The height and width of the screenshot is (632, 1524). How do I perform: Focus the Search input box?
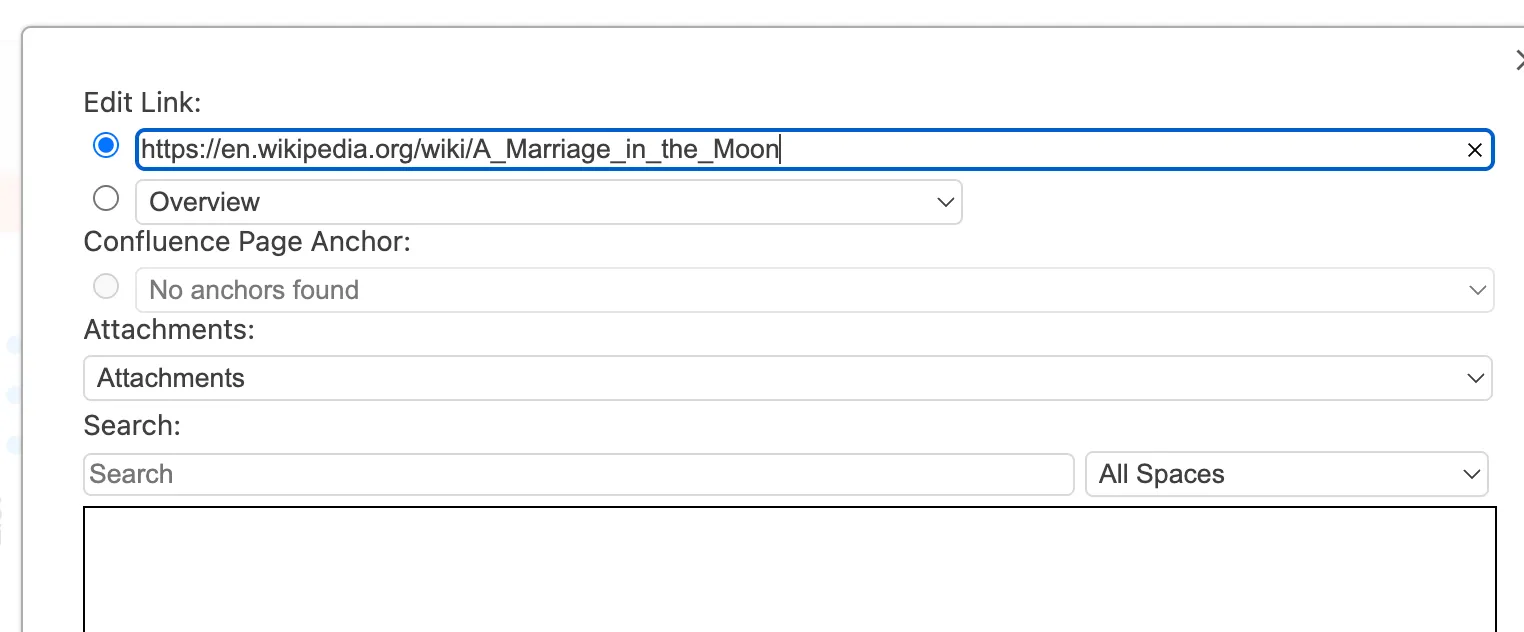(x=578, y=474)
